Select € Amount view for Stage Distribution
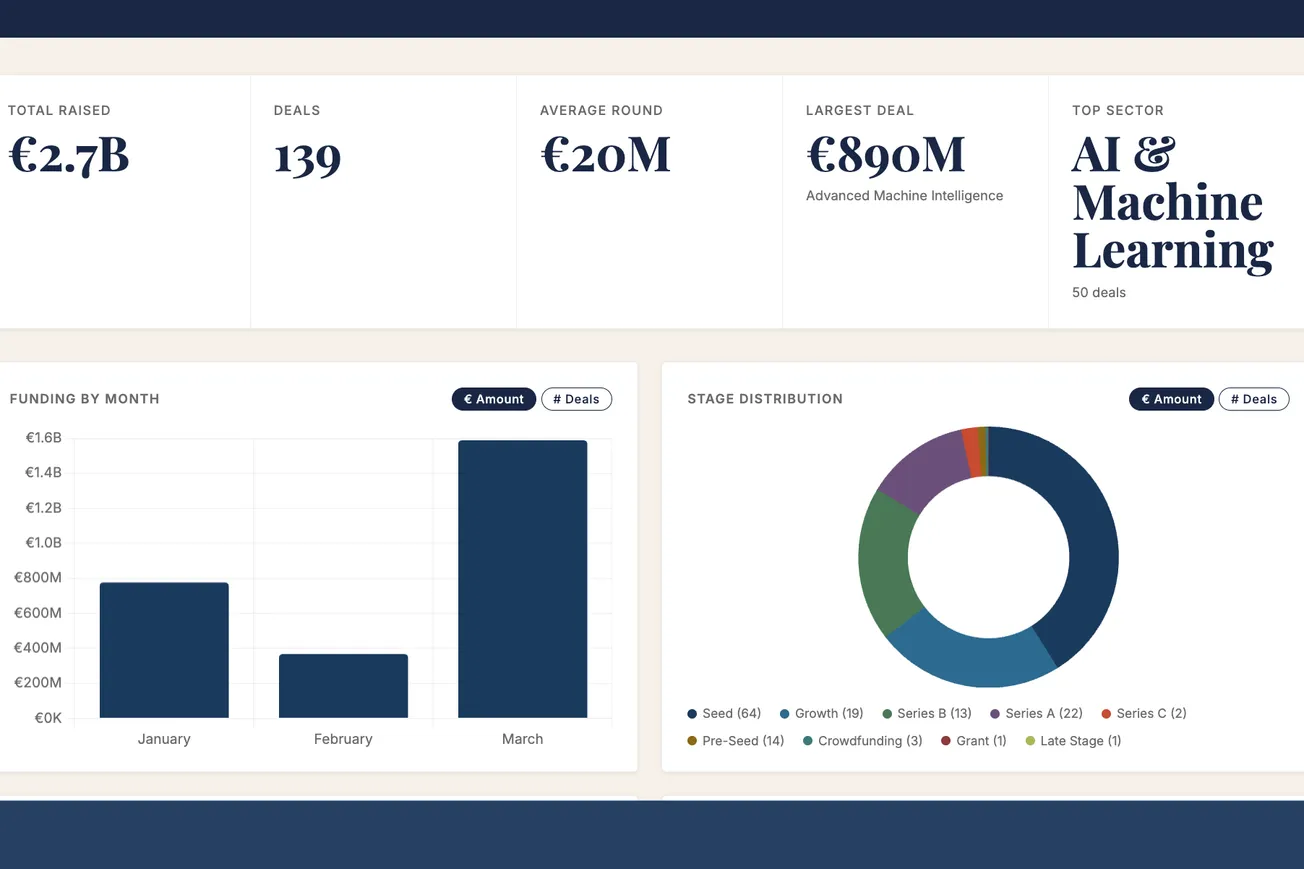The width and height of the screenshot is (1304, 869). click(x=1171, y=399)
